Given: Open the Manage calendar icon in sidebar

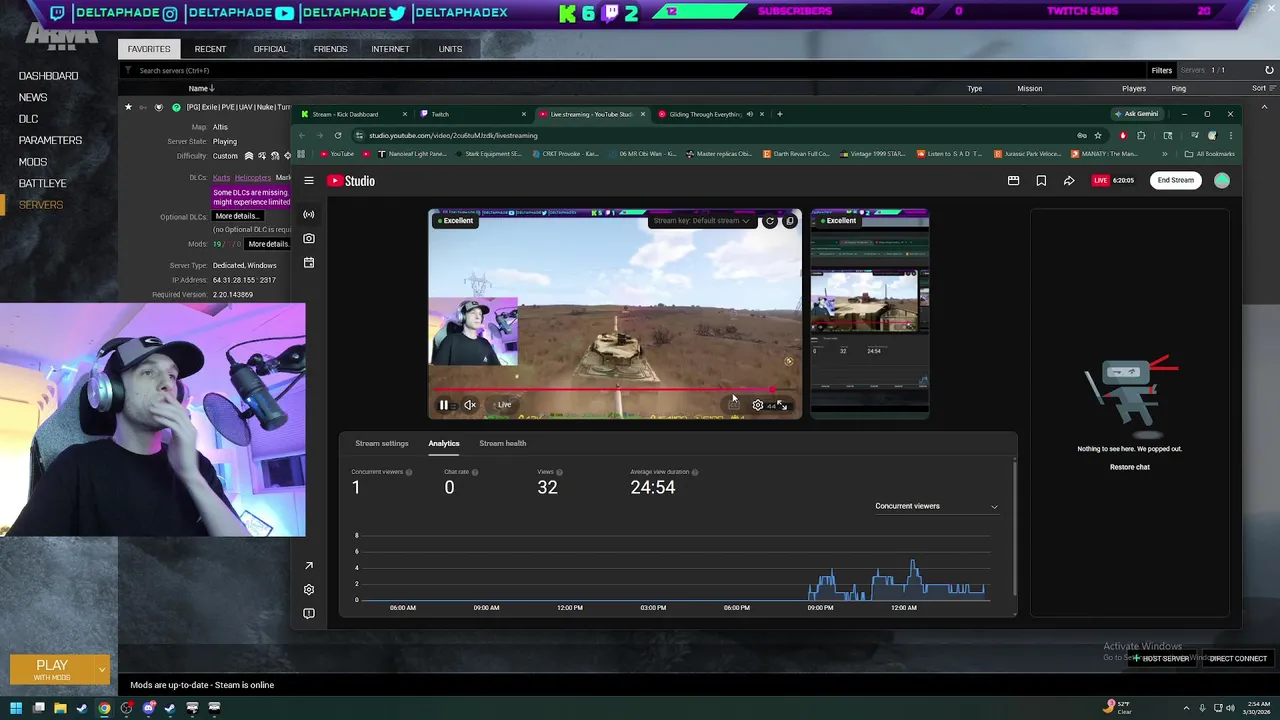Looking at the screenshot, I should pyautogui.click(x=309, y=262).
